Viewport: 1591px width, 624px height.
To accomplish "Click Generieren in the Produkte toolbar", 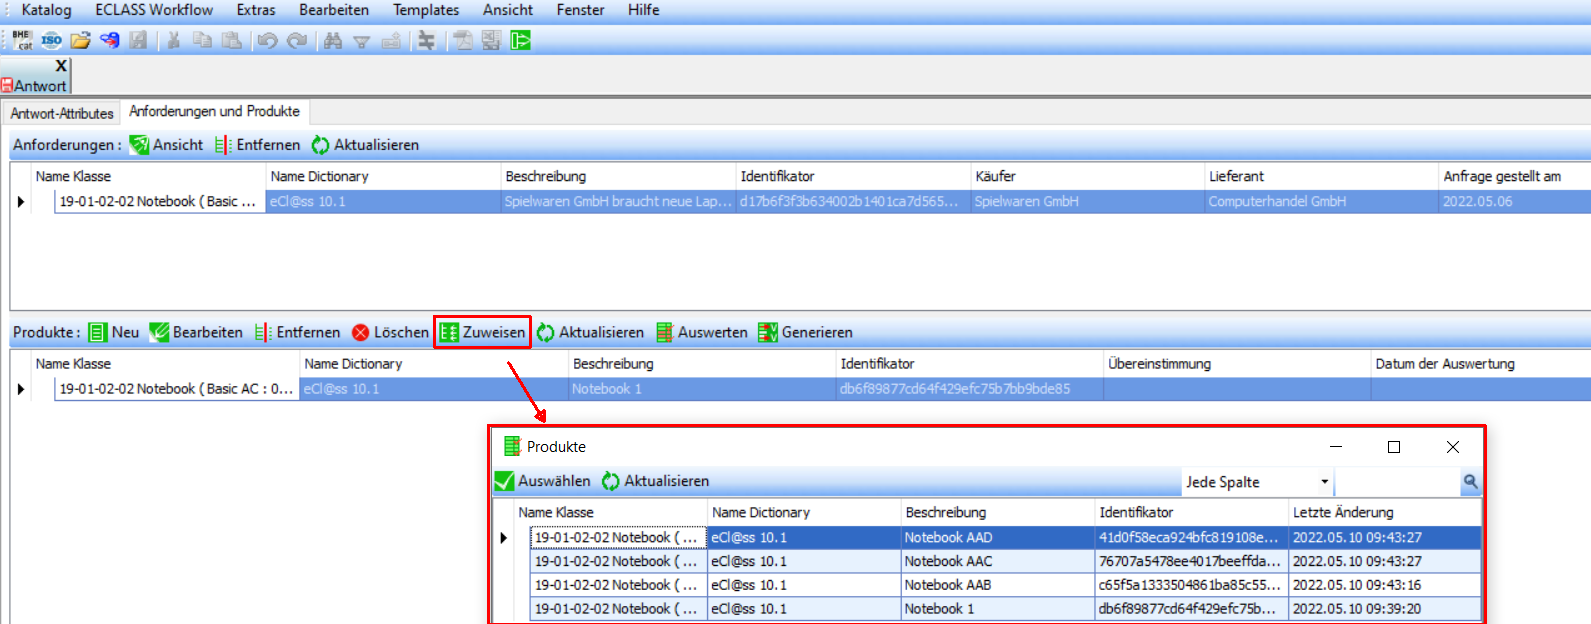I will 806,332.
